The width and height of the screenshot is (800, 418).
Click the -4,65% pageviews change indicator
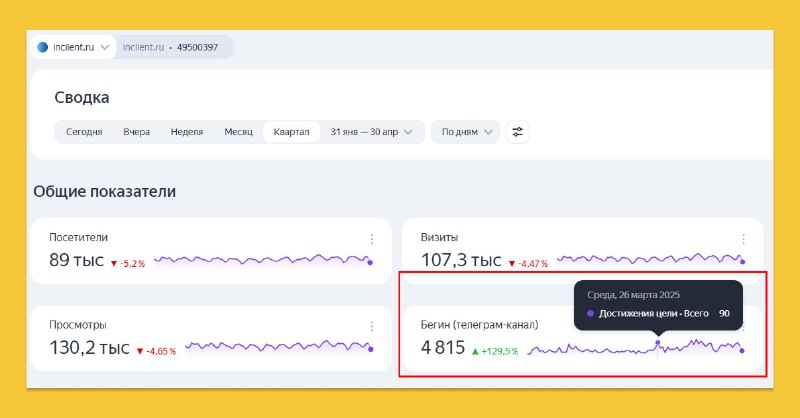tap(156, 351)
